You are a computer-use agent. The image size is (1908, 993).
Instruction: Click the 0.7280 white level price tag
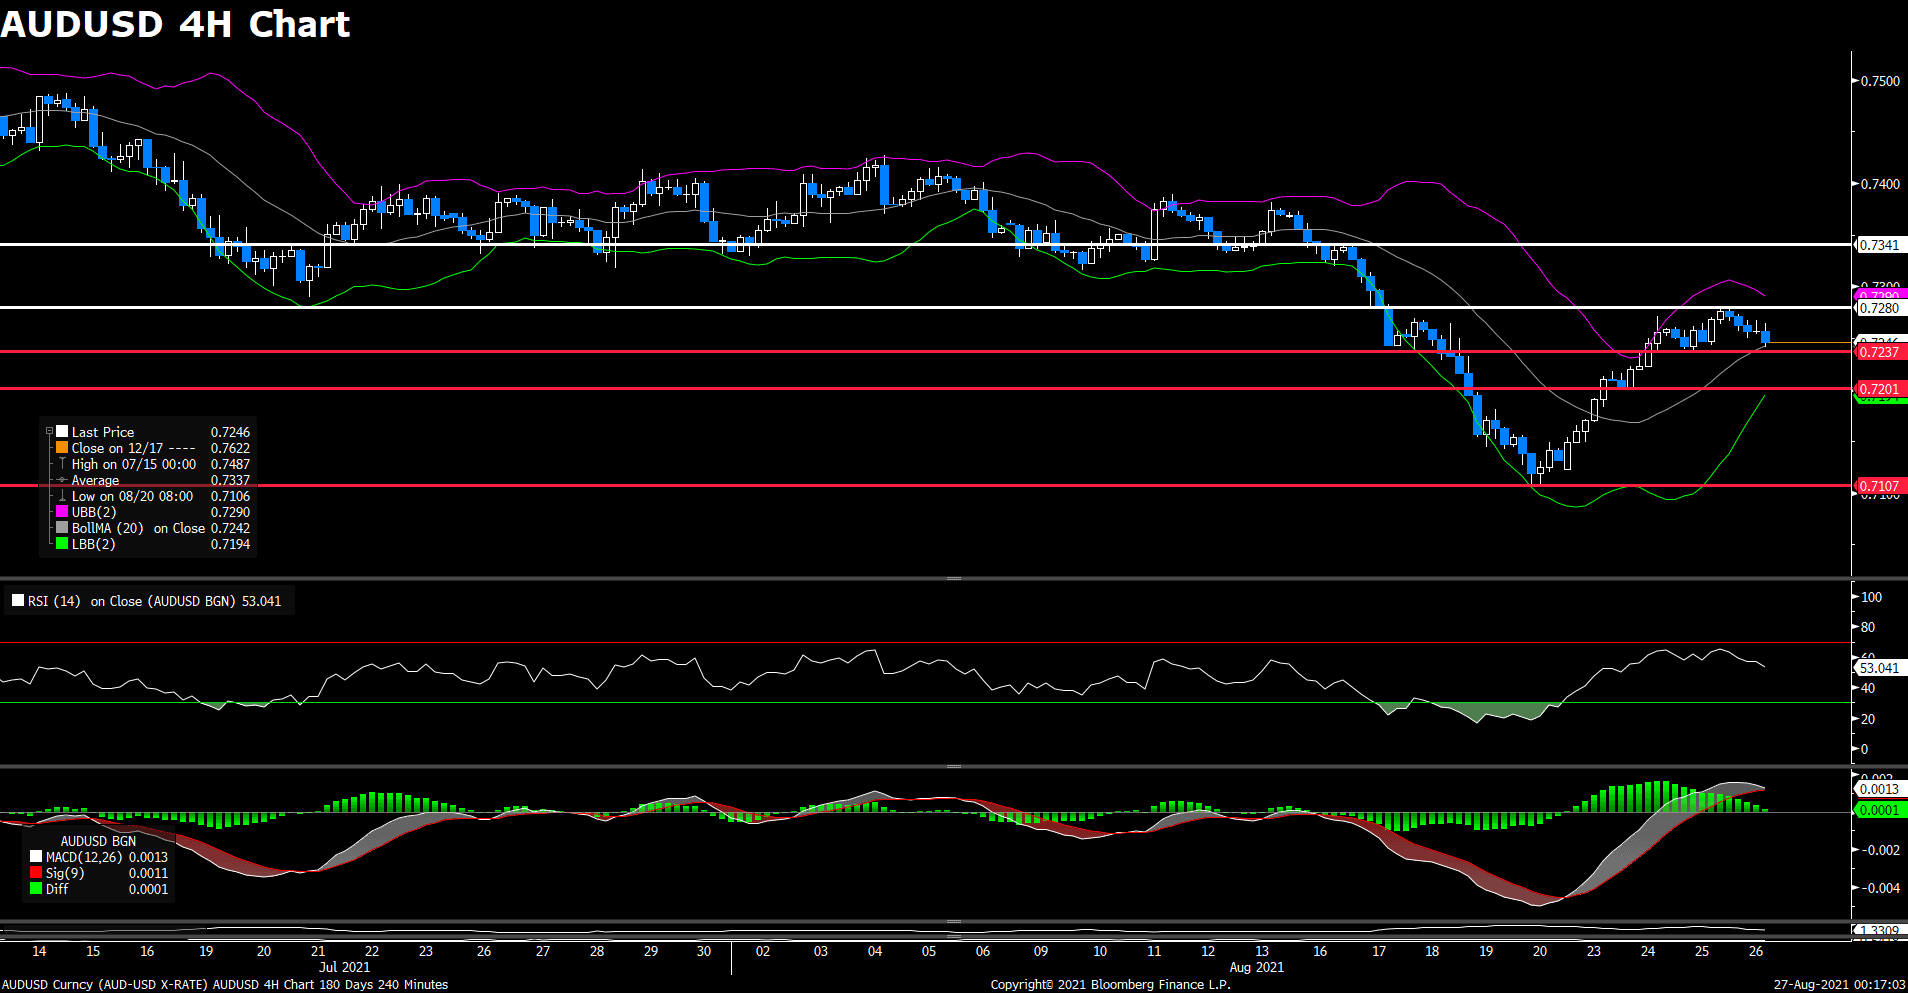1880,308
